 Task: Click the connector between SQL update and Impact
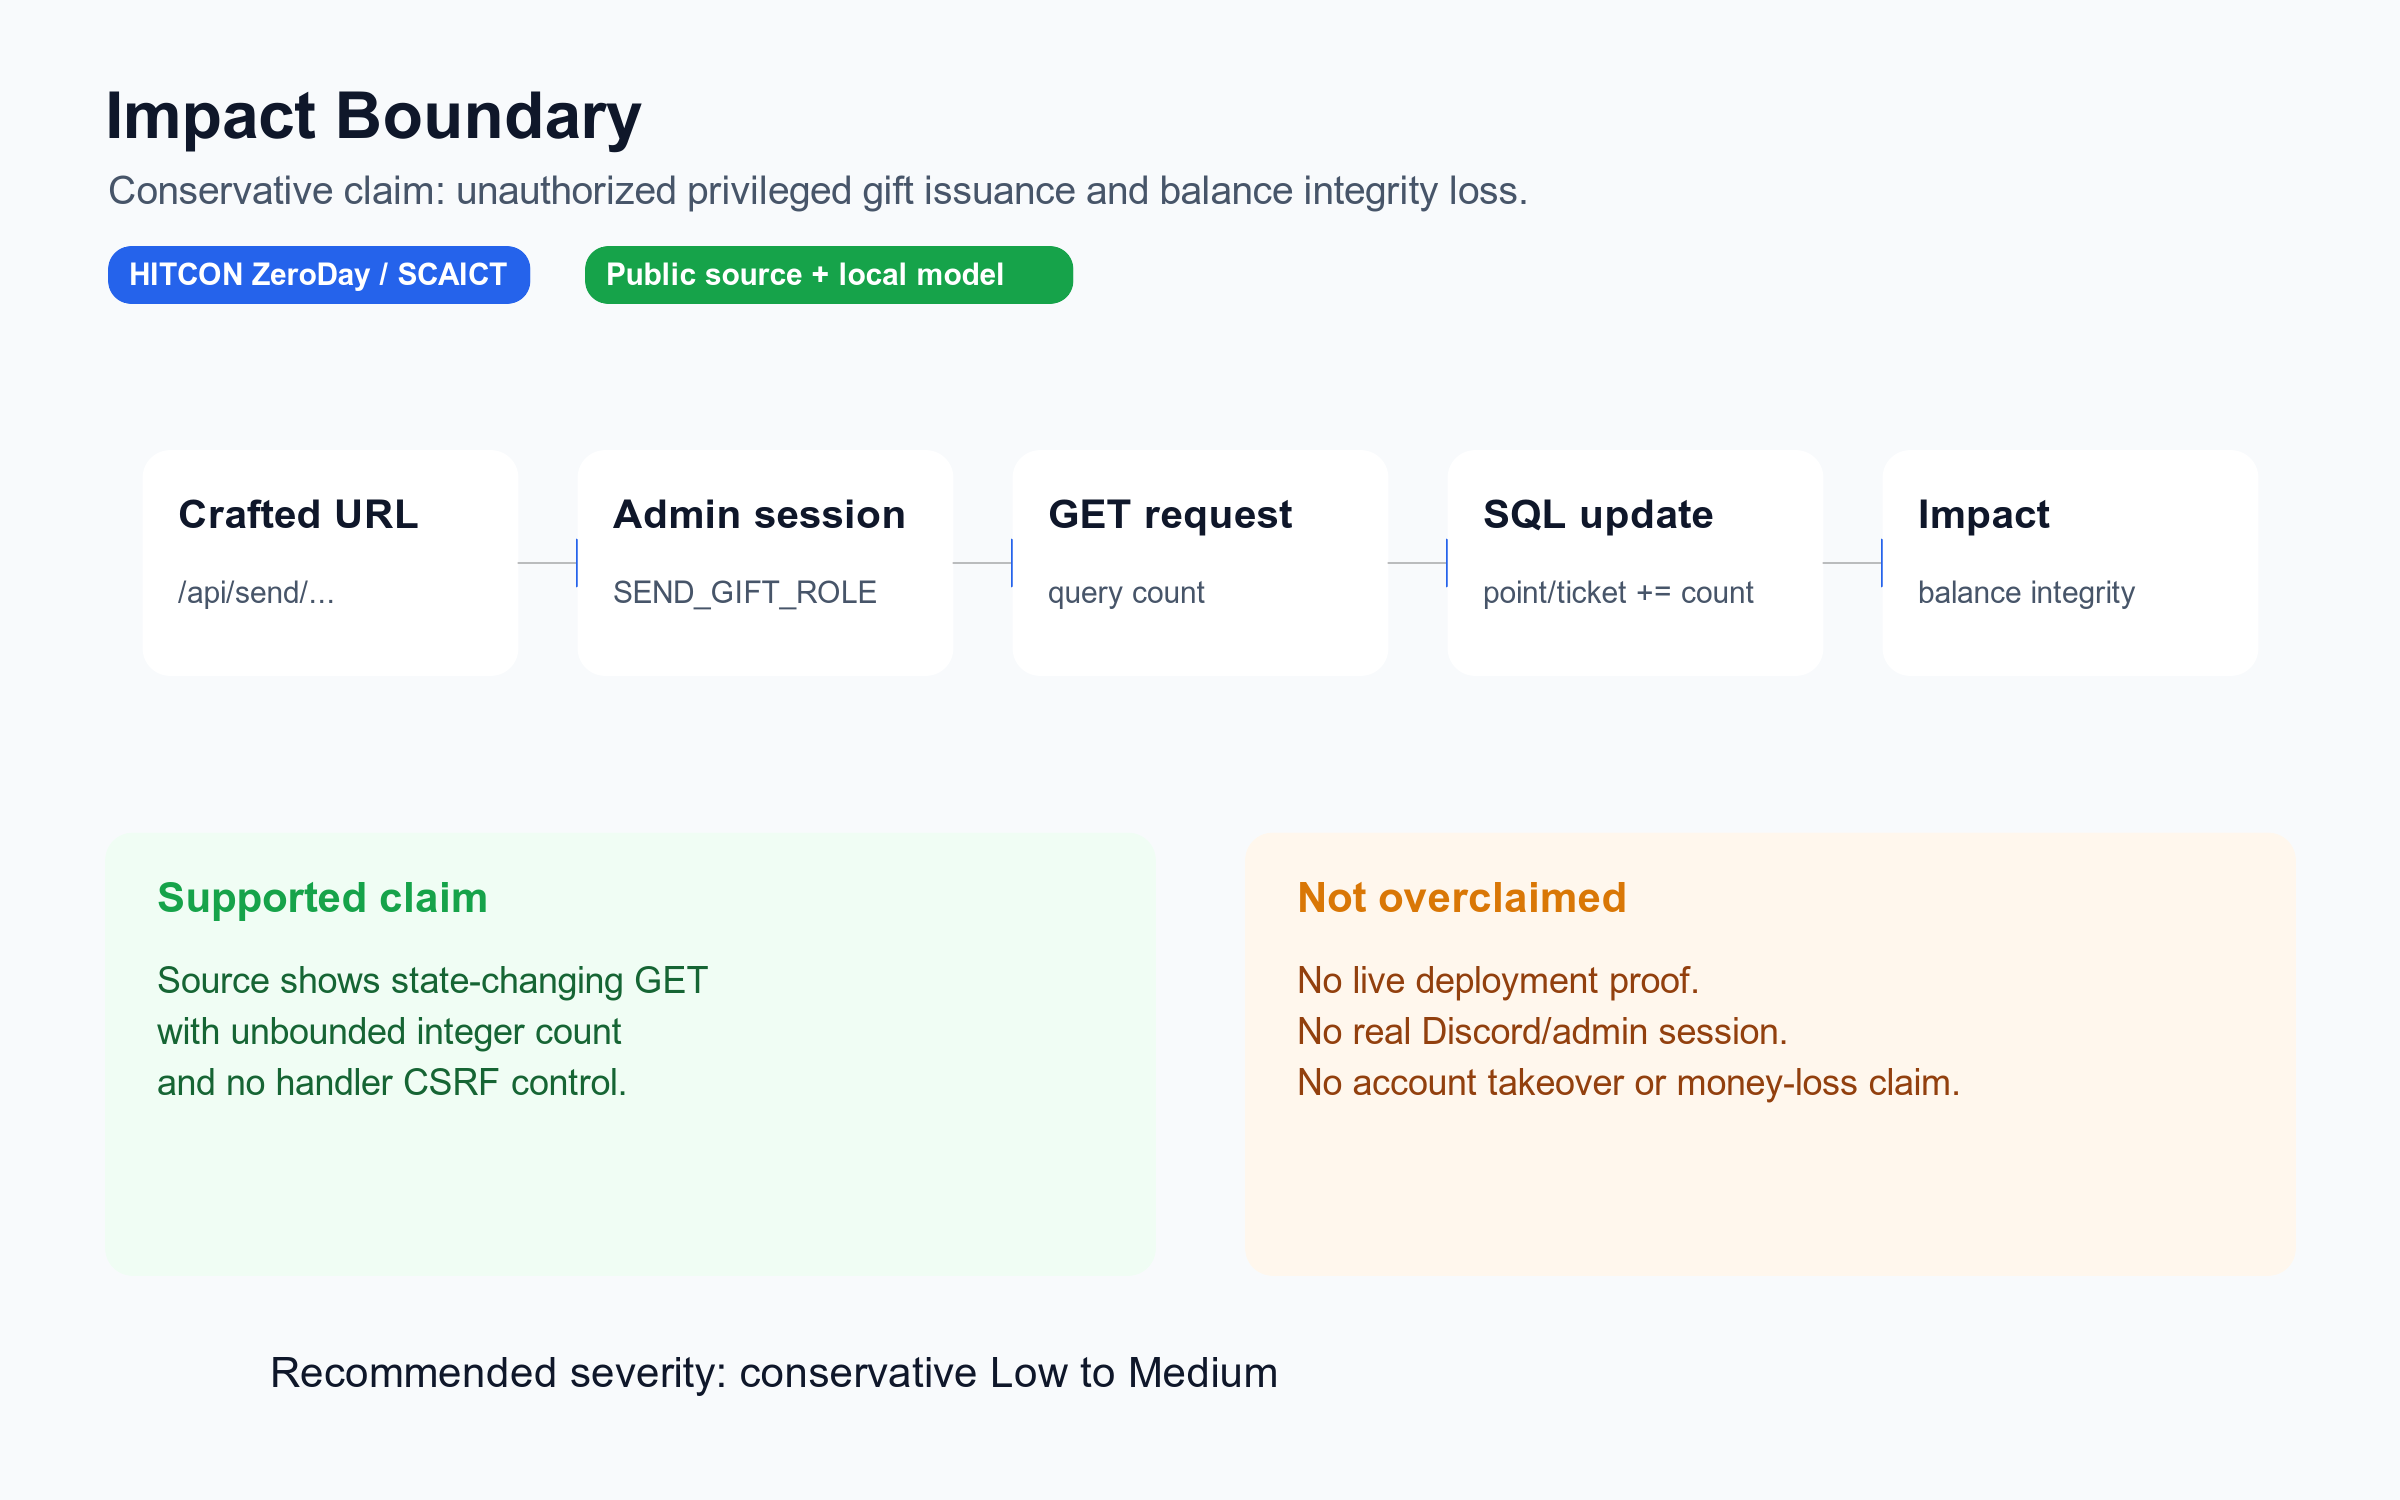pyautogui.click(x=1853, y=563)
